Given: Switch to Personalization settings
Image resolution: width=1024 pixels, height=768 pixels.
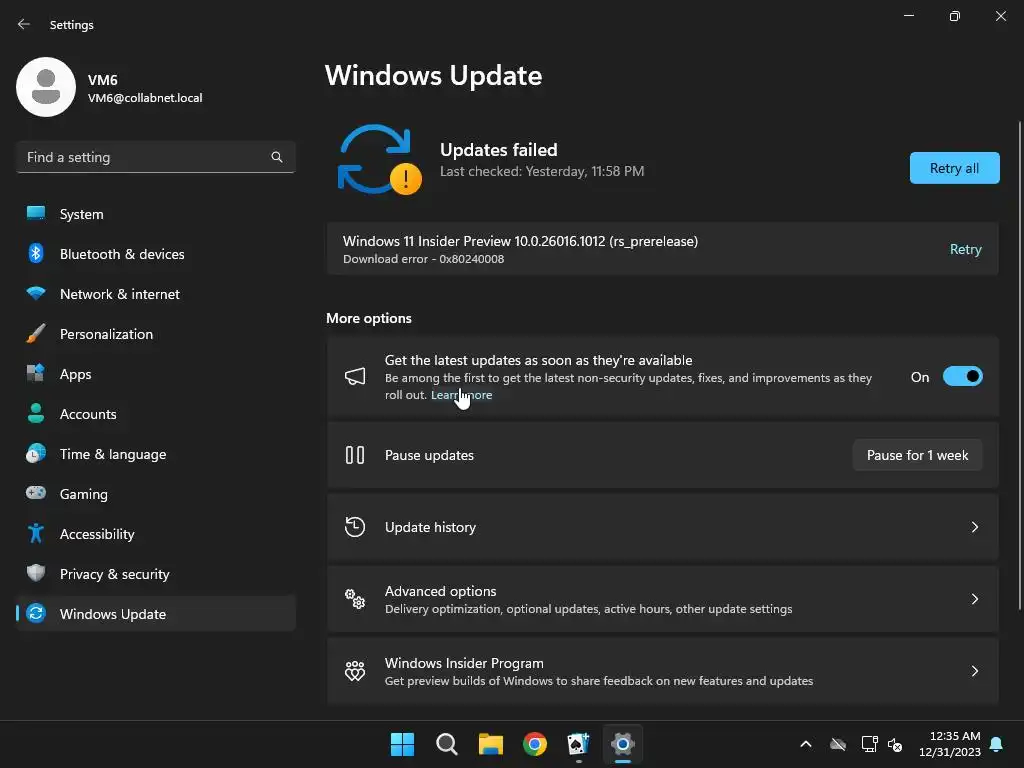Looking at the screenshot, I should [x=156, y=334].
